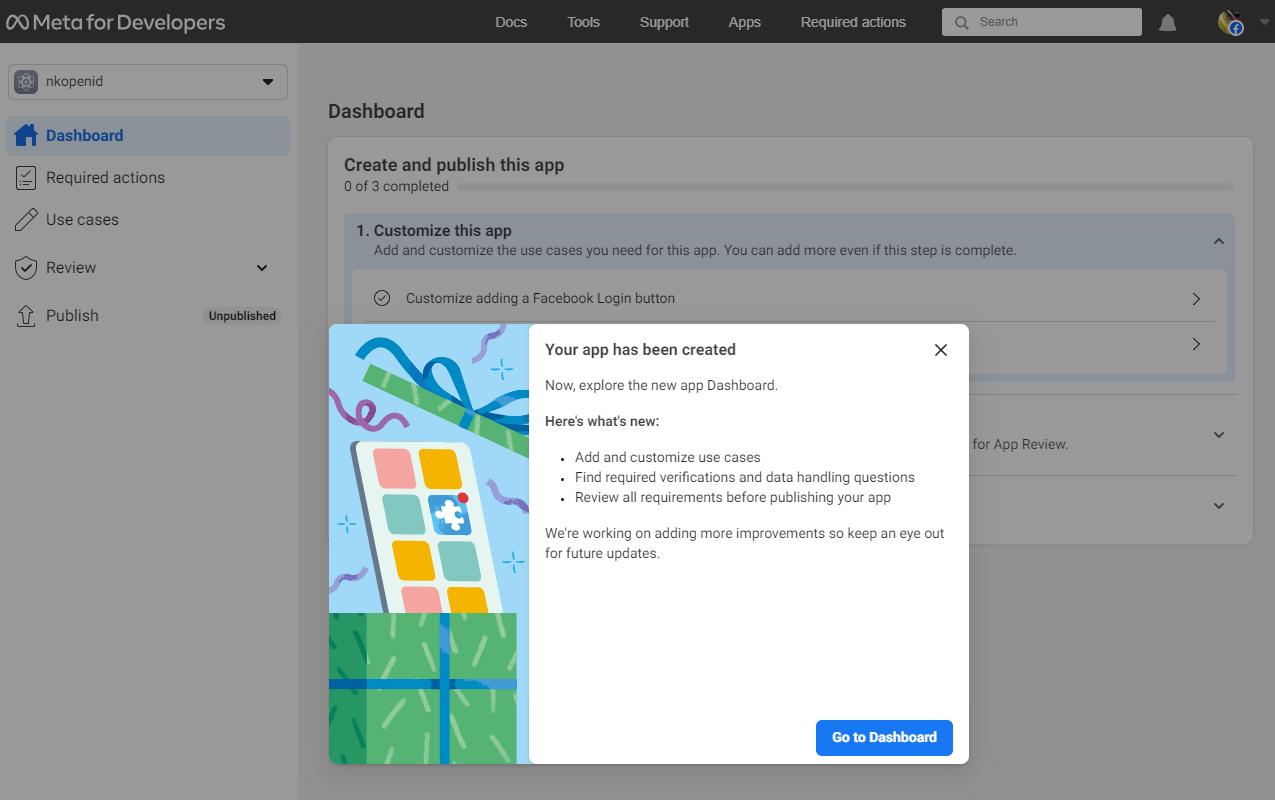This screenshot has height=800, width=1275.
Task: Collapse the Customize this app section
Action: tap(1219, 241)
